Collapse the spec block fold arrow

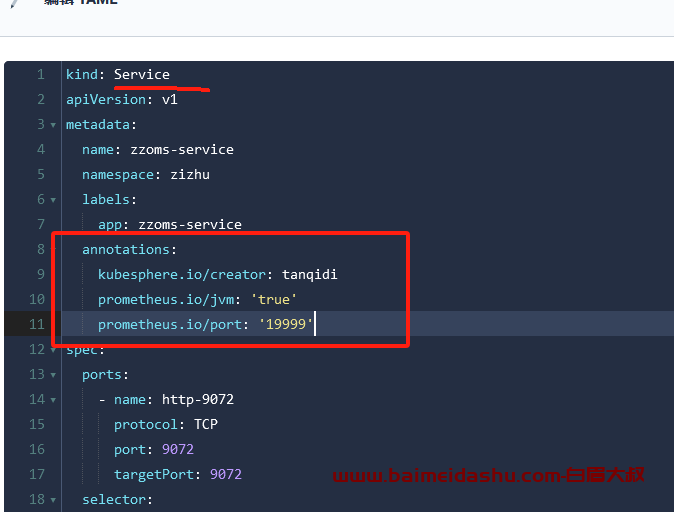tap(53, 350)
